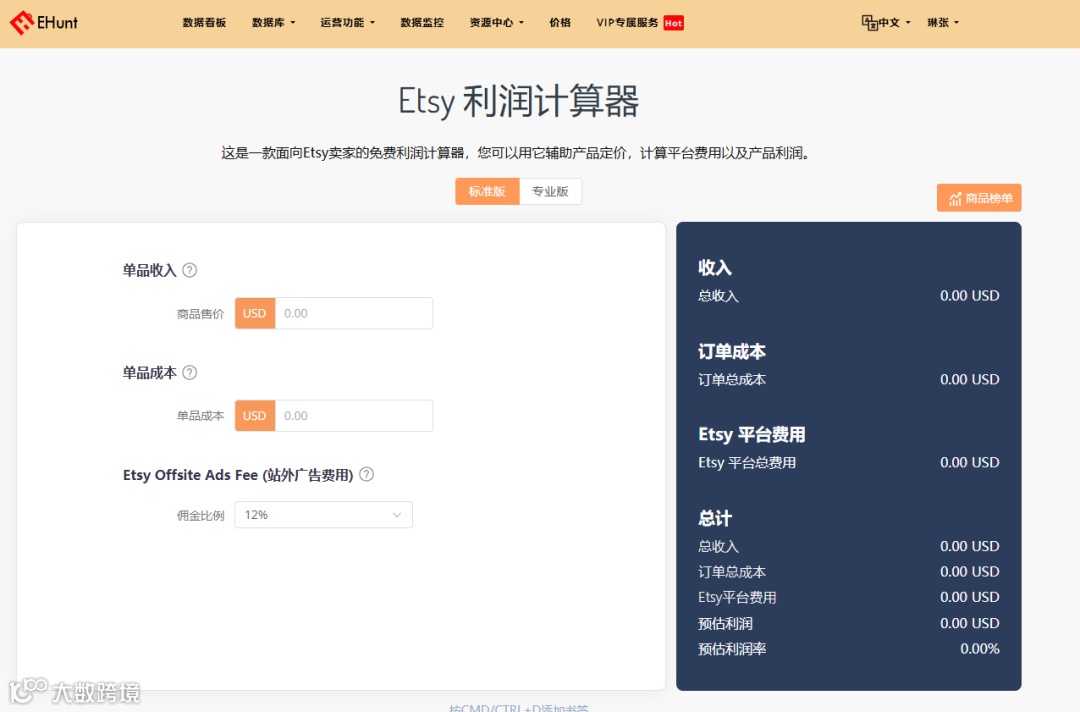Click the Etsy 平台费用 section heading

pos(751,434)
